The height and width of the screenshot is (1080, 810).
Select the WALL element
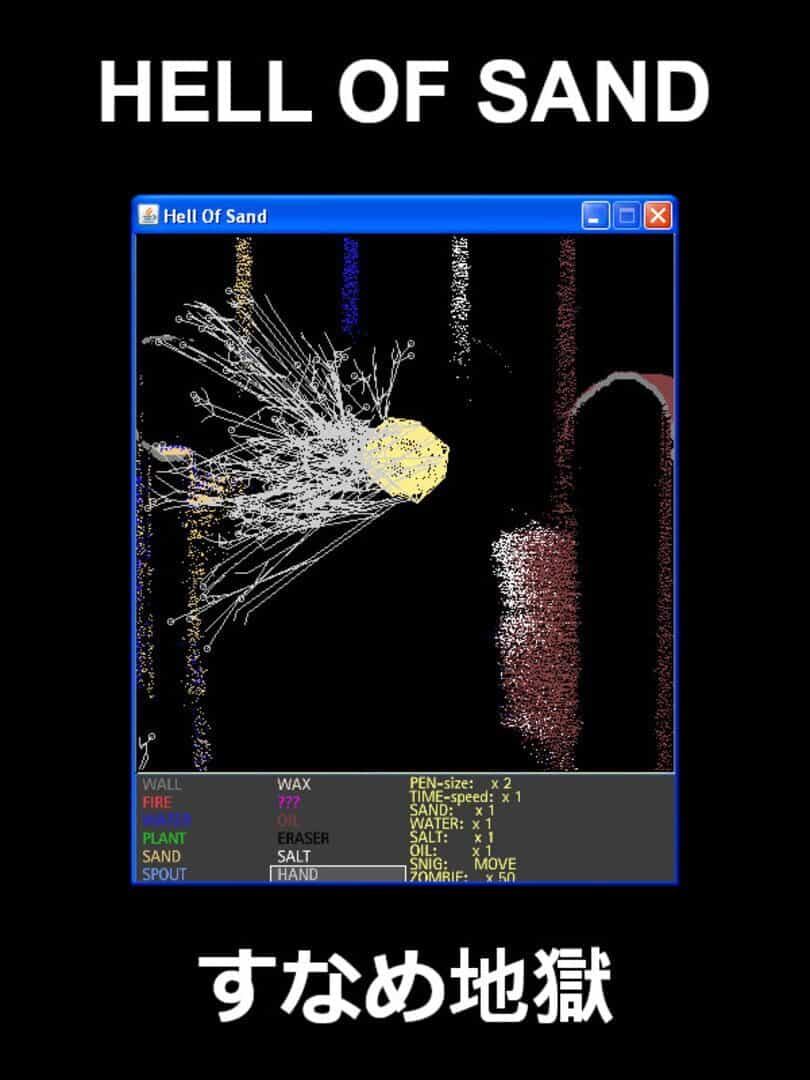[x=162, y=784]
